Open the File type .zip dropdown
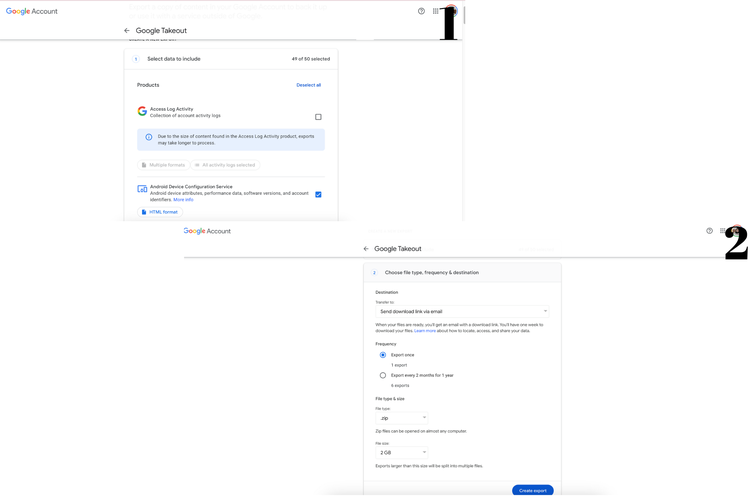750x500 pixels. (402, 418)
